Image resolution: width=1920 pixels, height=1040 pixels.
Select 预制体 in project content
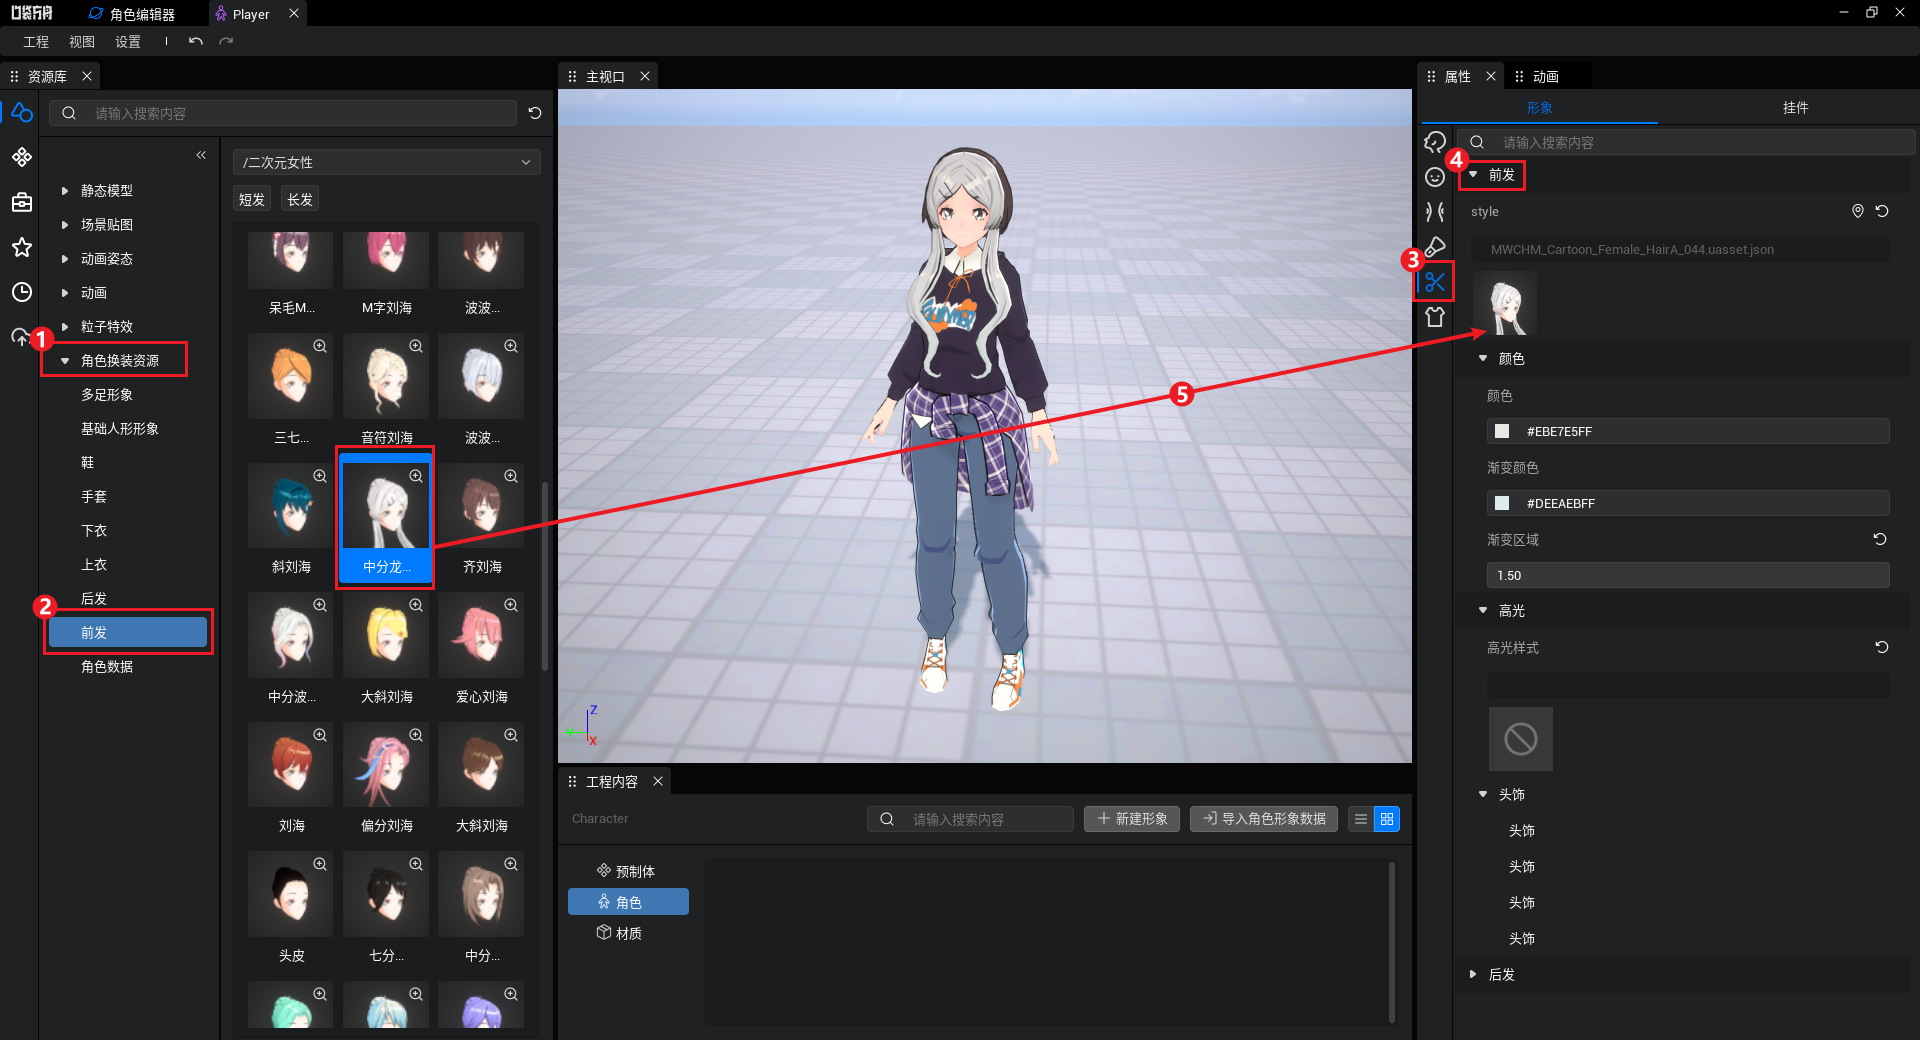coord(626,871)
